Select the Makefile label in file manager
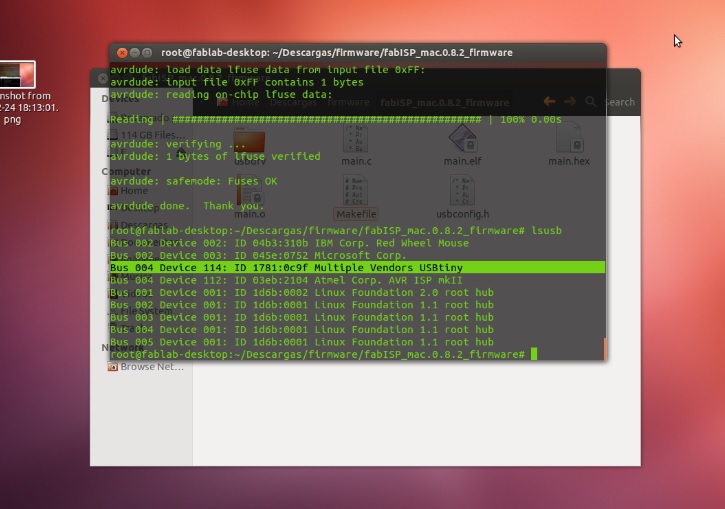The image size is (725, 509). [x=356, y=214]
